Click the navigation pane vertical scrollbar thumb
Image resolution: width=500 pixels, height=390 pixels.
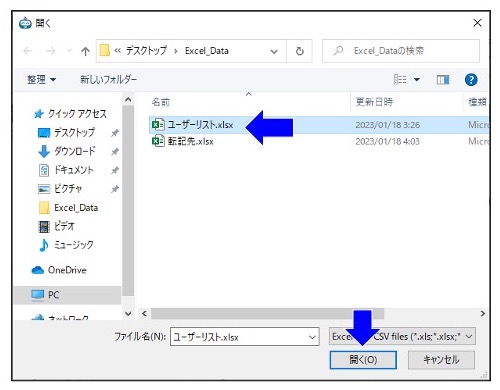point(128,201)
